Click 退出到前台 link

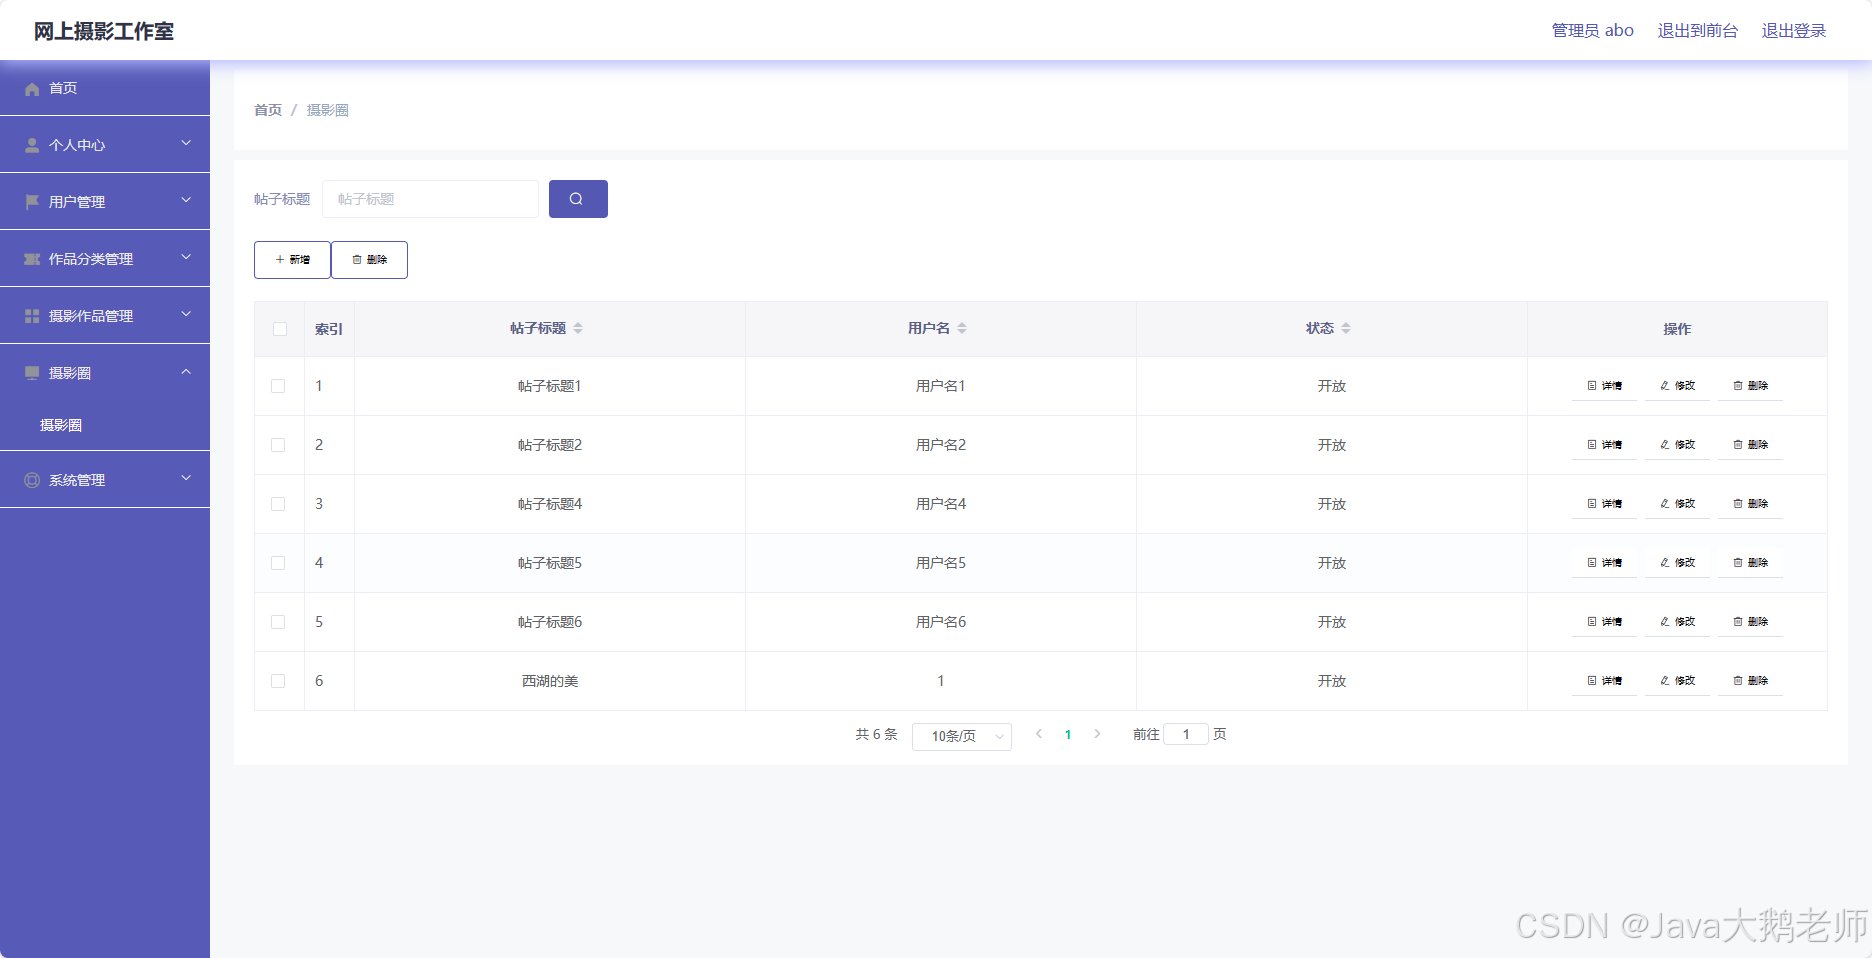[1697, 31]
